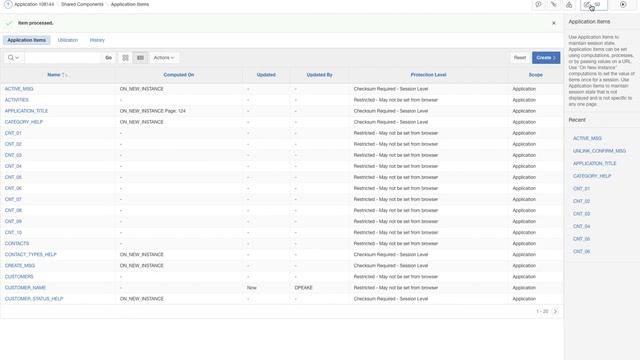The height and width of the screenshot is (360, 640).
Task: Open CNT_03 in the Recent list
Action: 581,214
